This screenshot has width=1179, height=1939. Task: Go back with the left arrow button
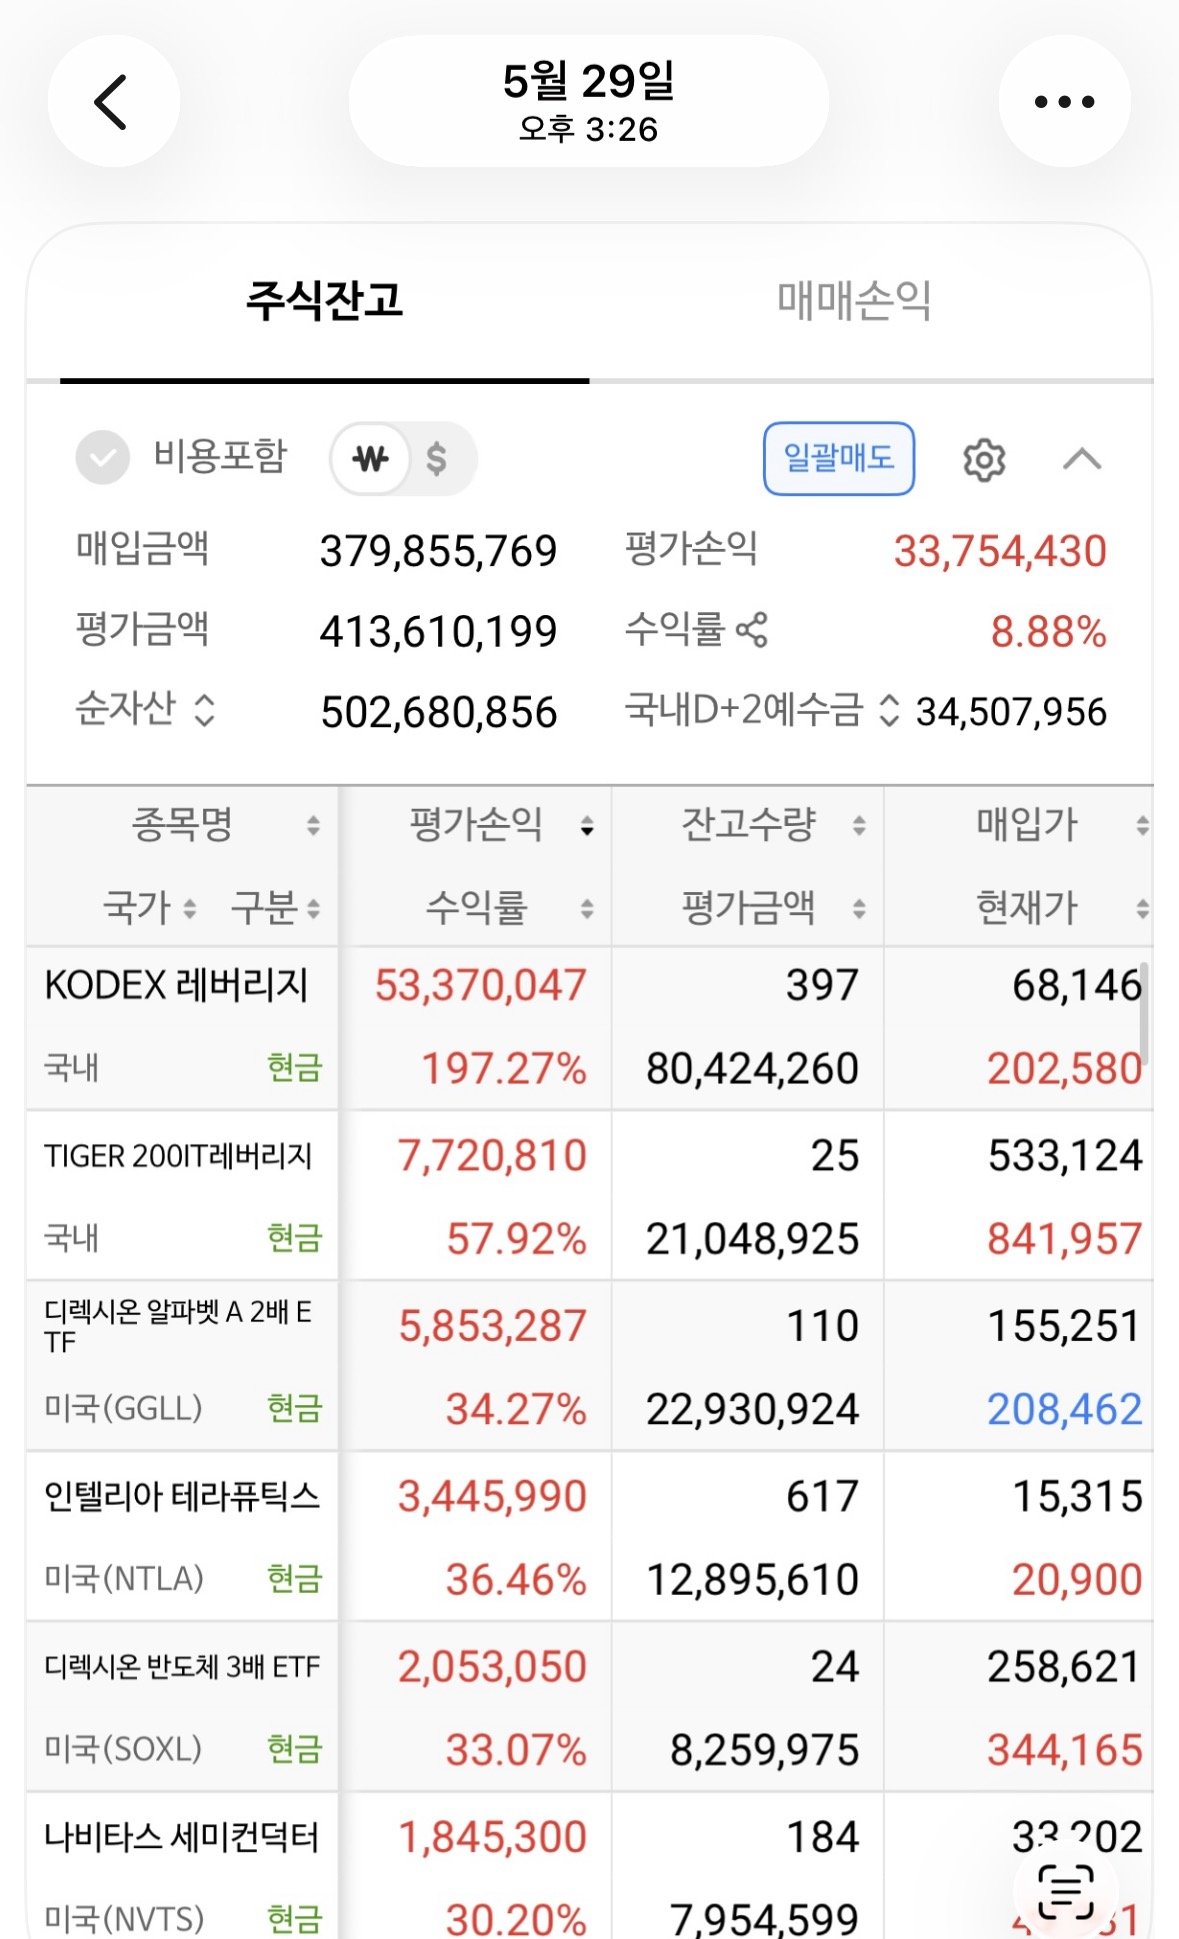tap(113, 101)
